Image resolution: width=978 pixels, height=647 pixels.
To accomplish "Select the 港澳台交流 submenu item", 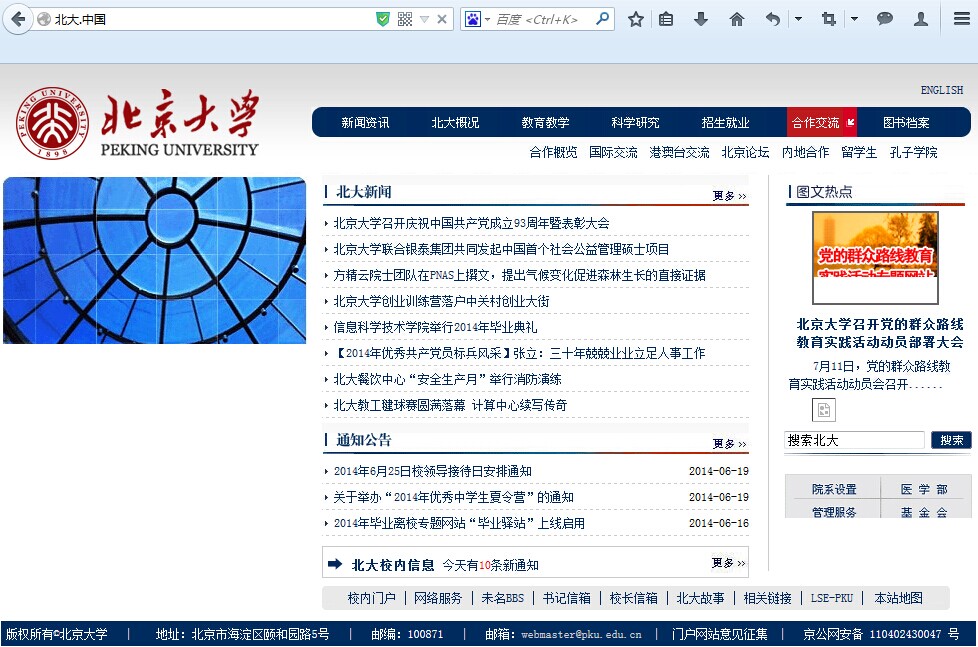I will pyautogui.click(x=679, y=152).
